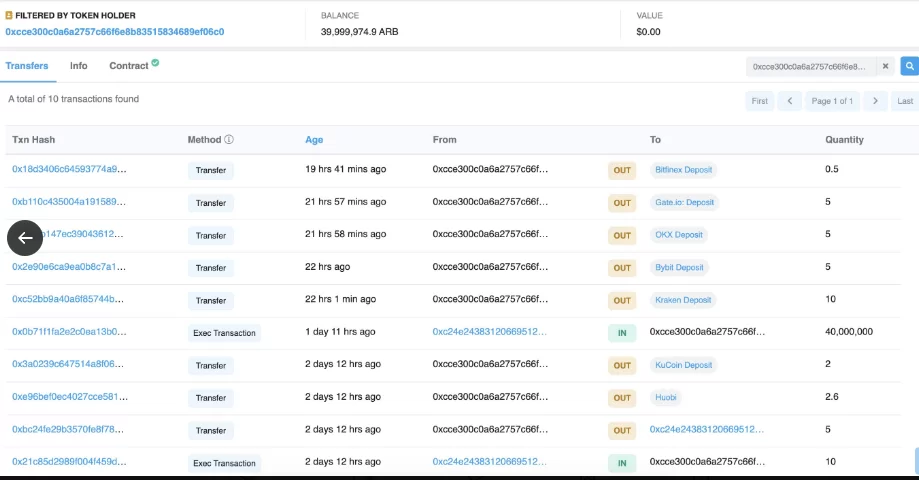
Task: Click the token holder filter icon
Action: 9,16
